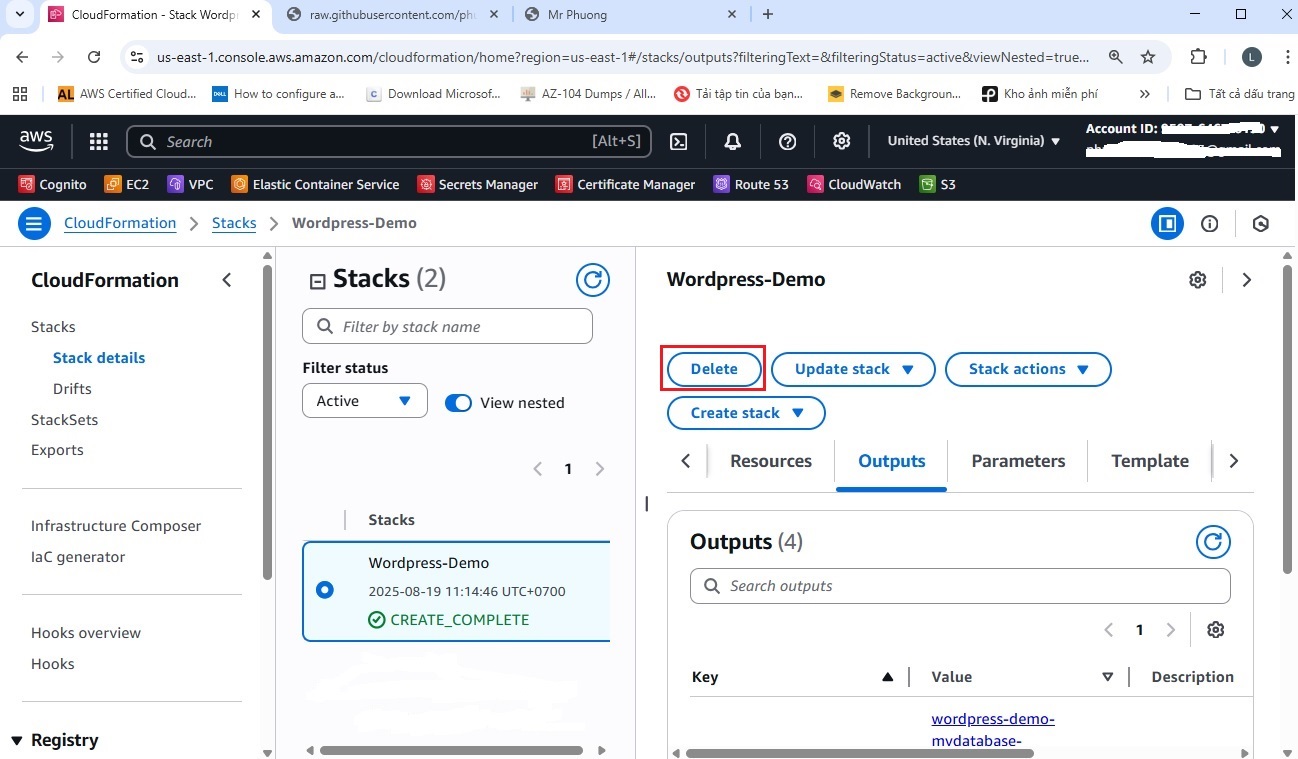Expand the Create stack dropdown
Screen dimensions: 1298x759
pyautogui.click(x=746, y=413)
